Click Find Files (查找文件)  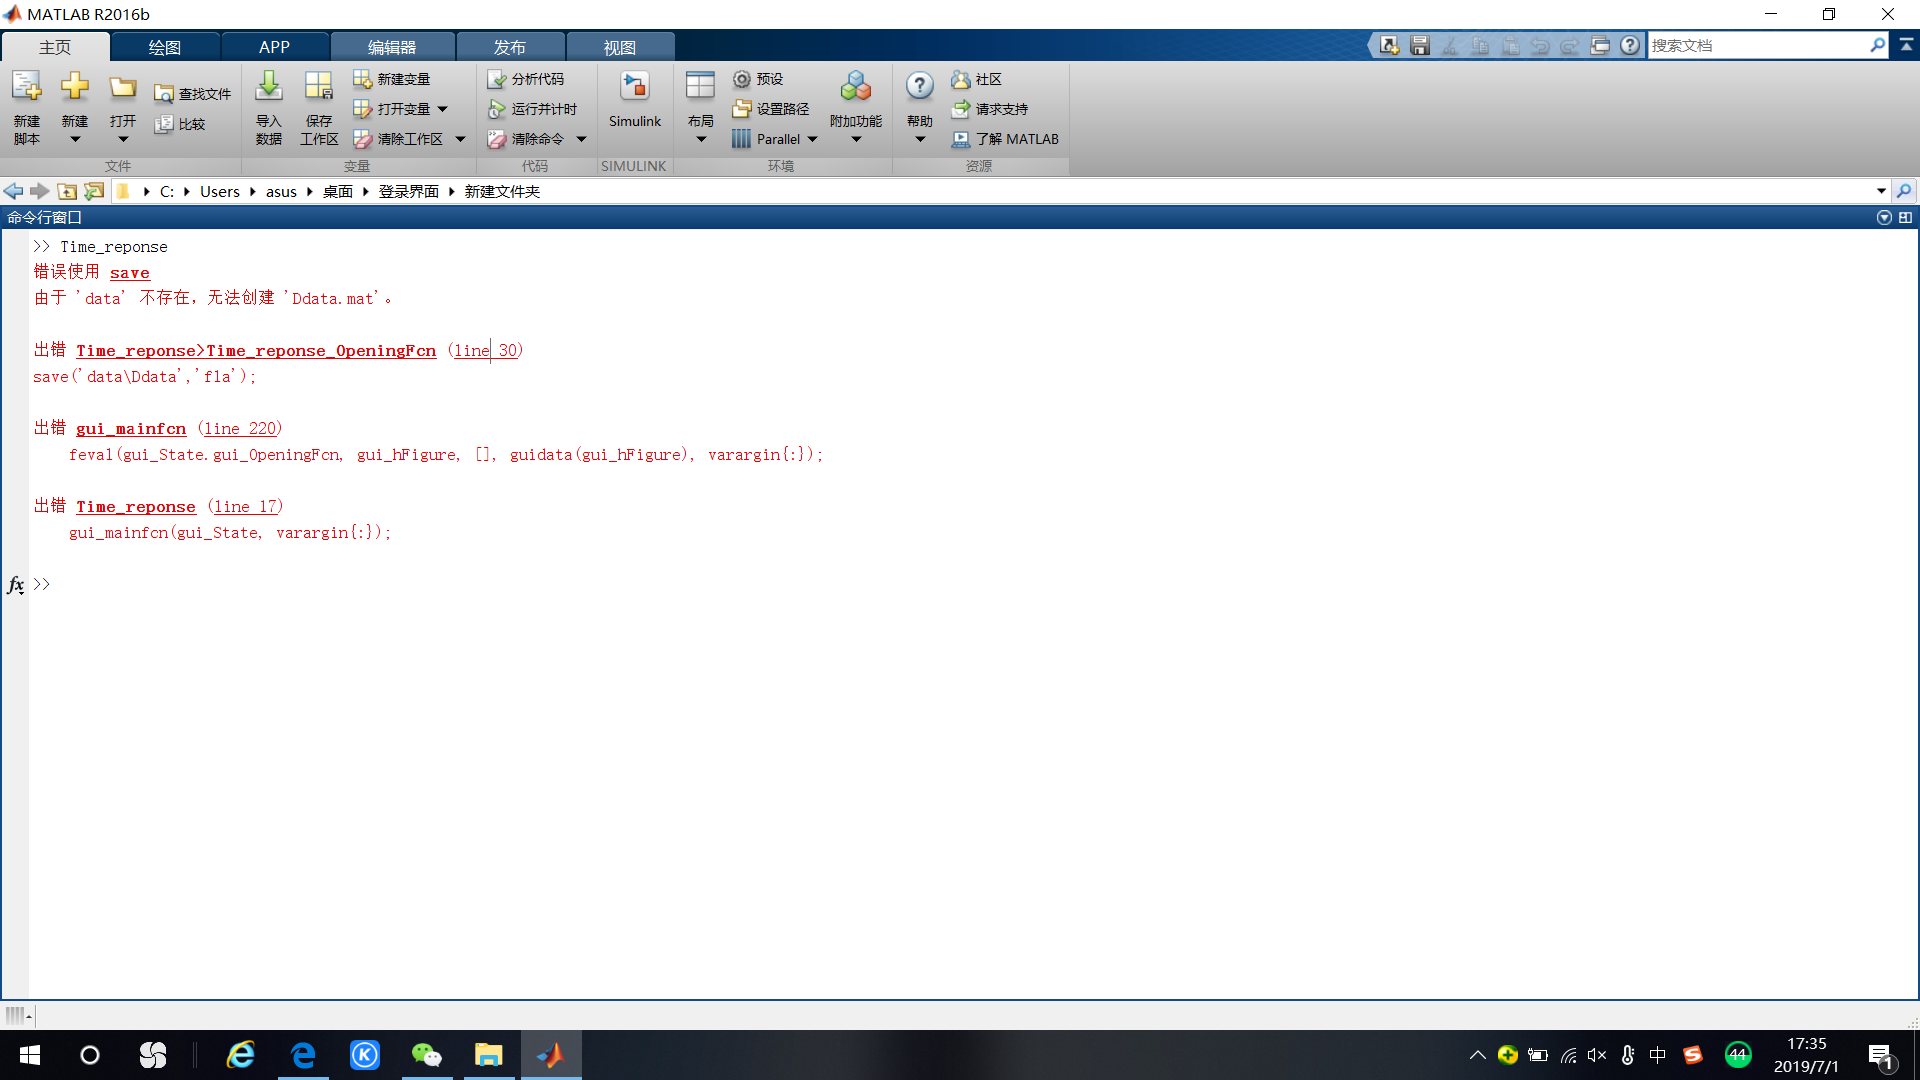(x=192, y=94)
